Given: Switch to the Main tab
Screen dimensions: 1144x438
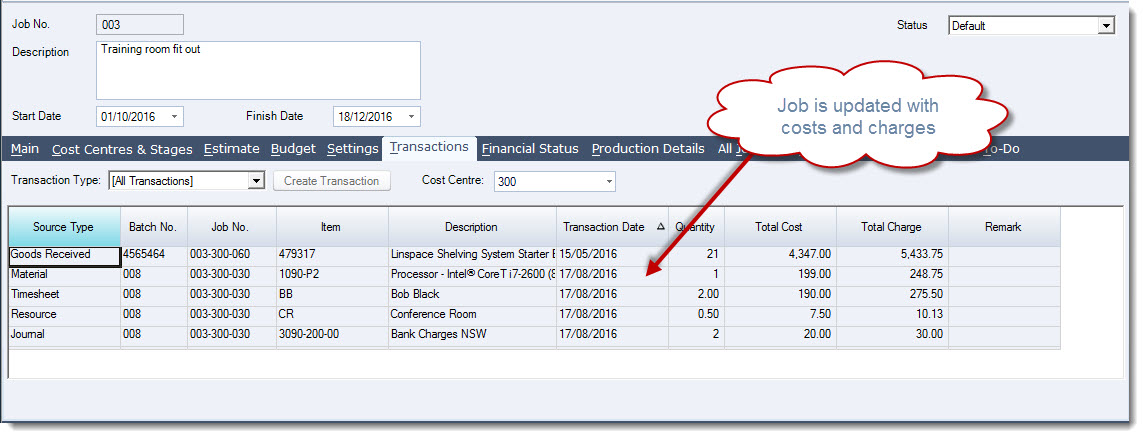Looking at the screenshot, I should click(x=25, y=149).
